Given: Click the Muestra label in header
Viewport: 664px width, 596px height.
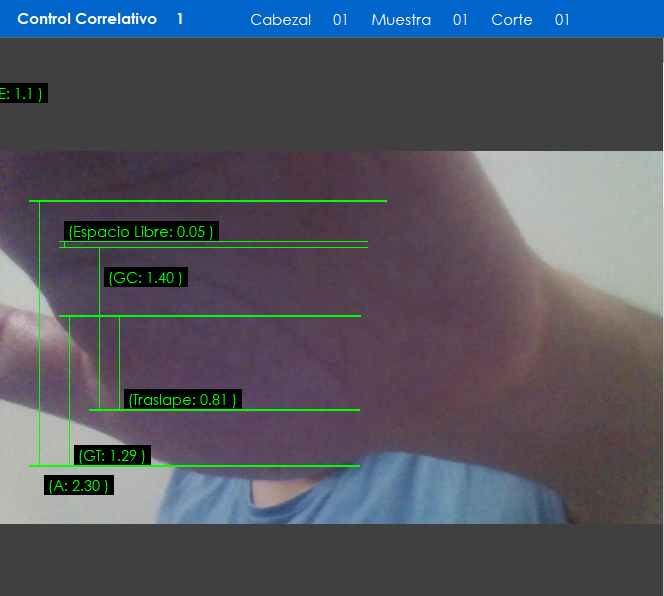Looking at the screenshot, I should [401, 20].
